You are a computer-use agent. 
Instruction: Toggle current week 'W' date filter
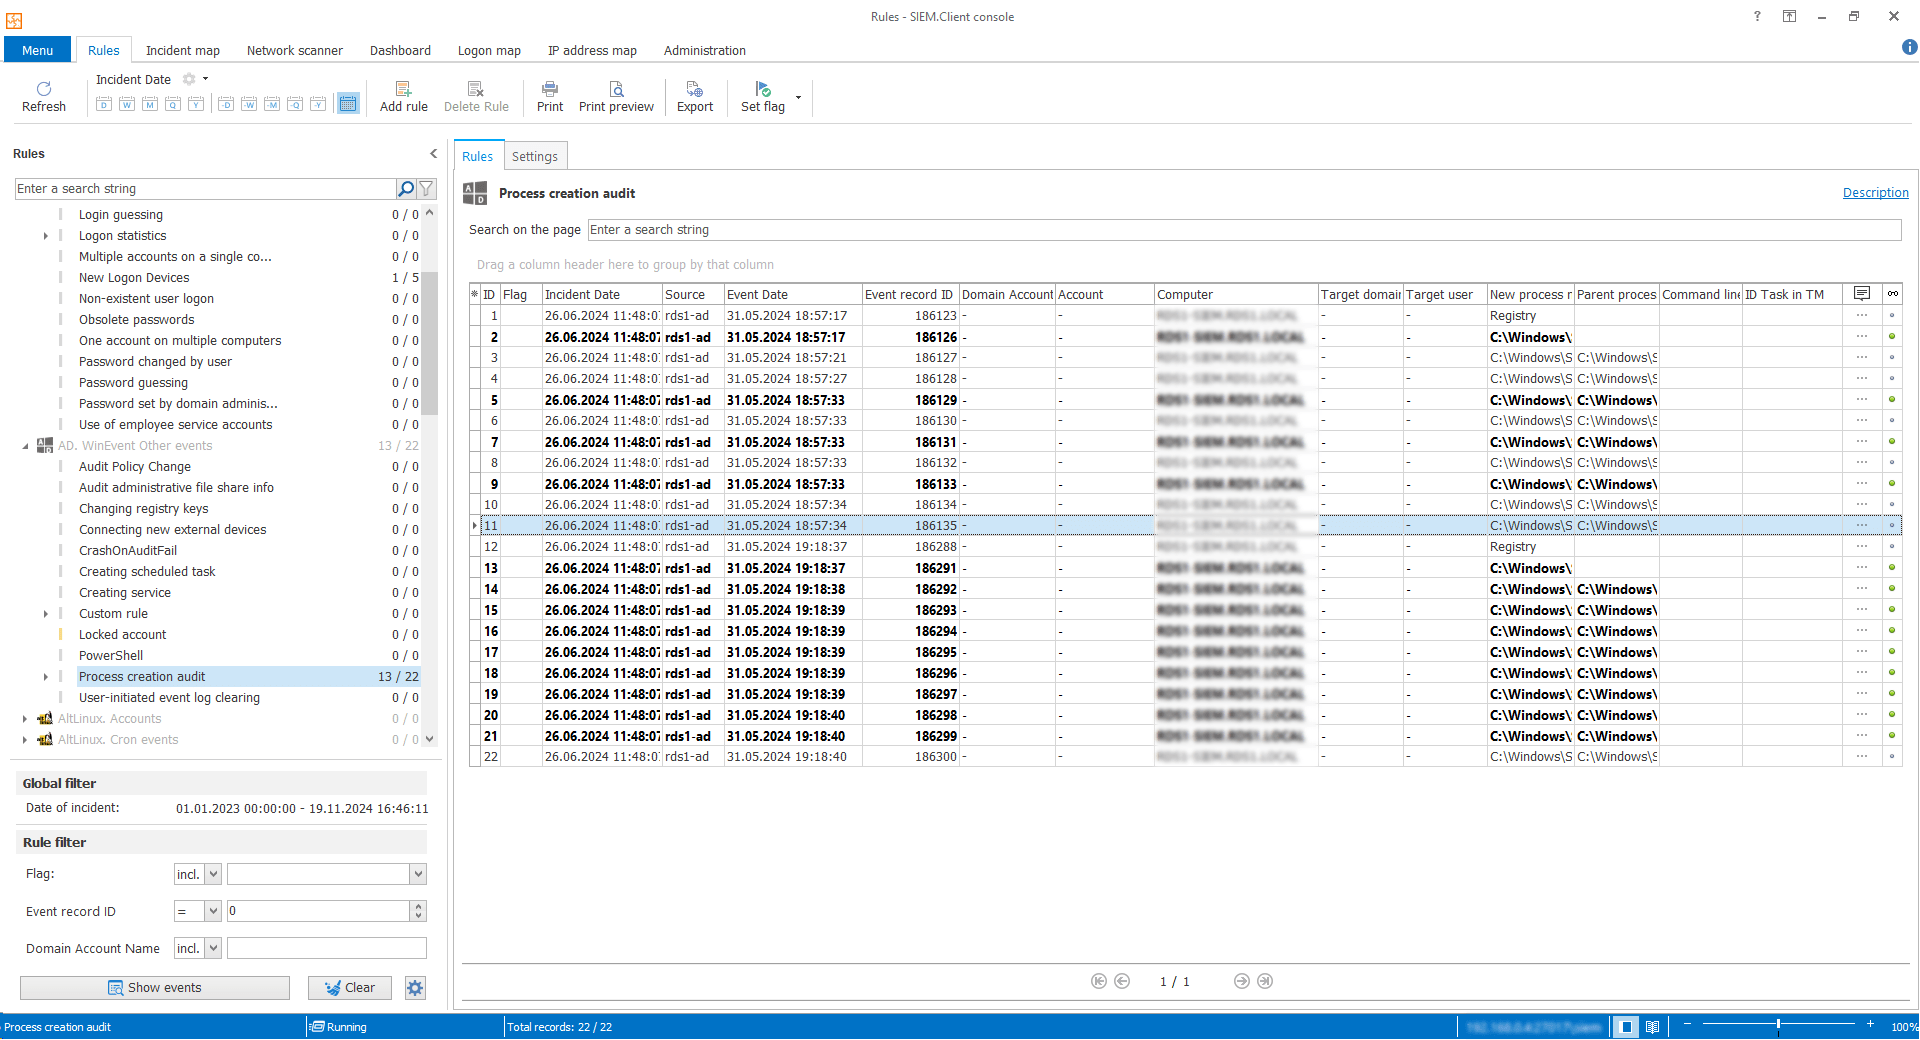(x=127, y=104)
